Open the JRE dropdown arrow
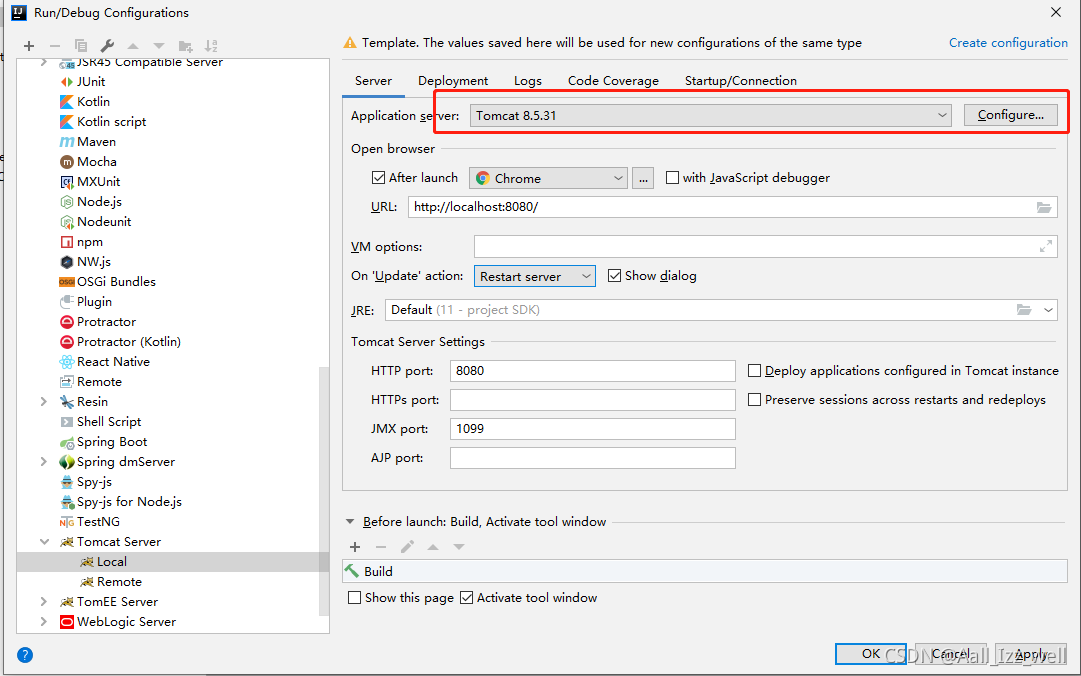1081x676 pixels. [x=1048, y=310]
